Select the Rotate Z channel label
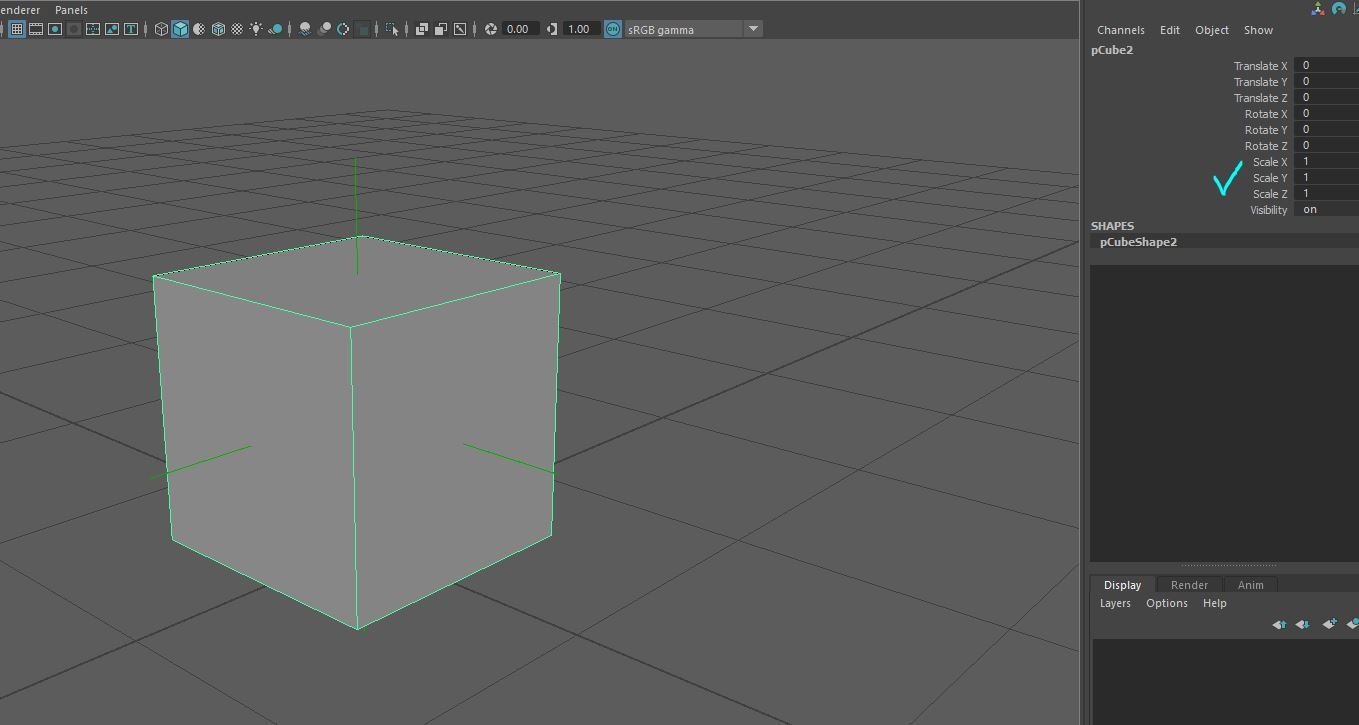1359x725 pixels. click(1266, 146)
